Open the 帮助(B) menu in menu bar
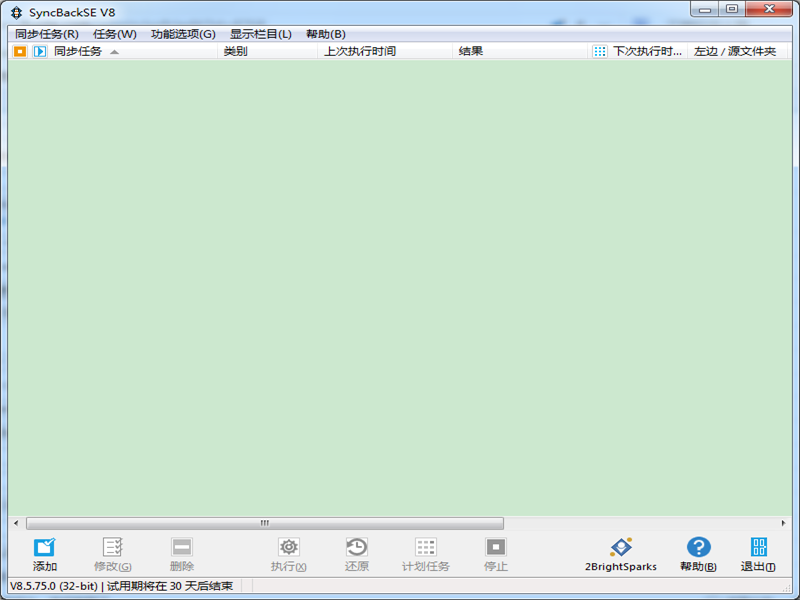 tap(326, 34)
